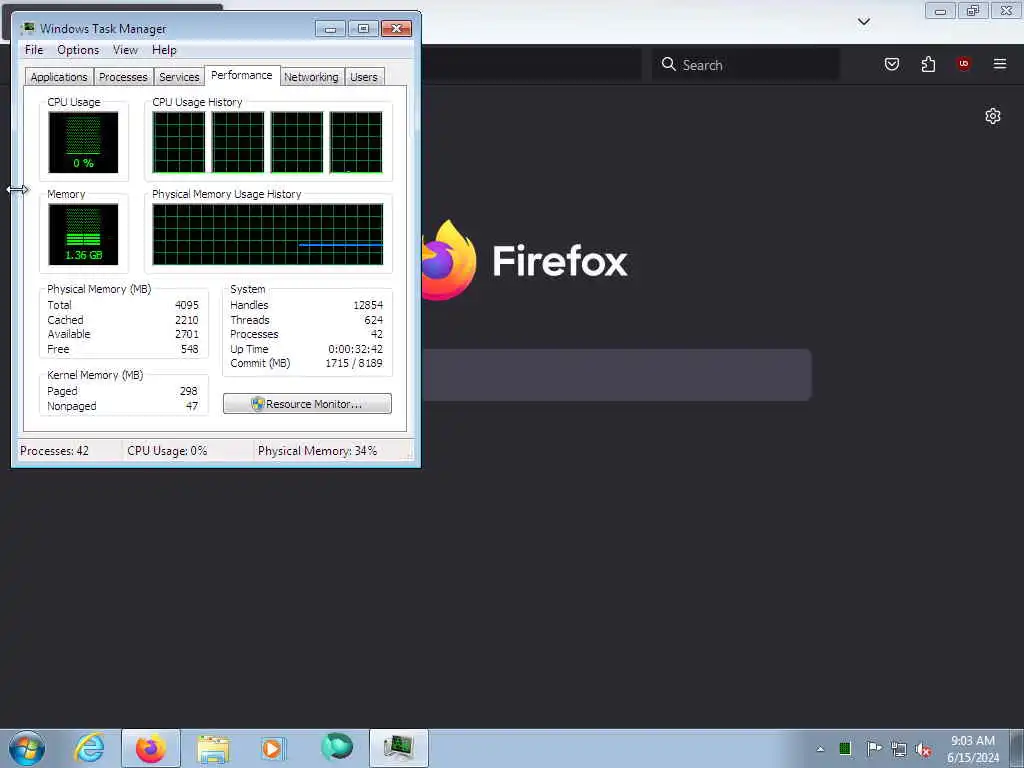Switch to the Services tab
The height and width of the screenshot is (768, 1024).
[x=179, y=77]
